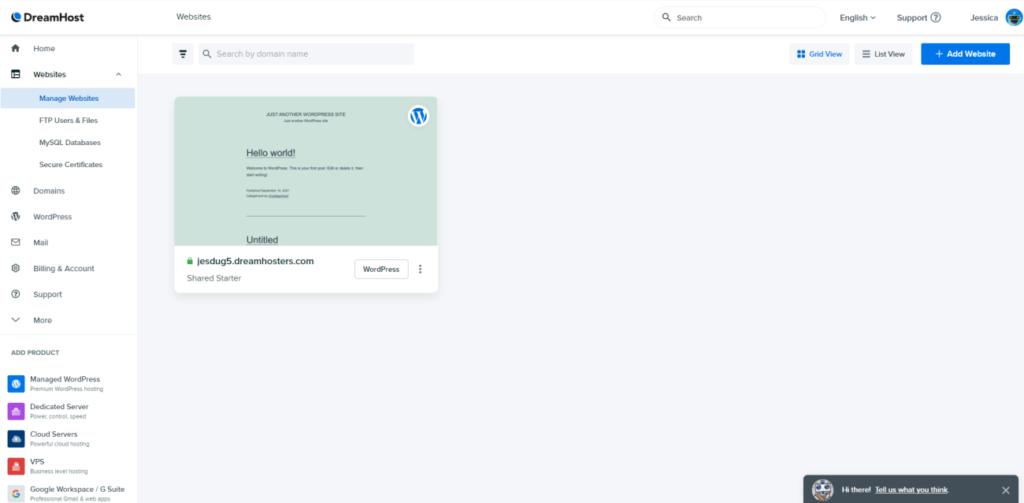The width and height of the screenshot is (1024, 503).
Task: Add Google Workspace / G Suite
Action: click(77, 493)
